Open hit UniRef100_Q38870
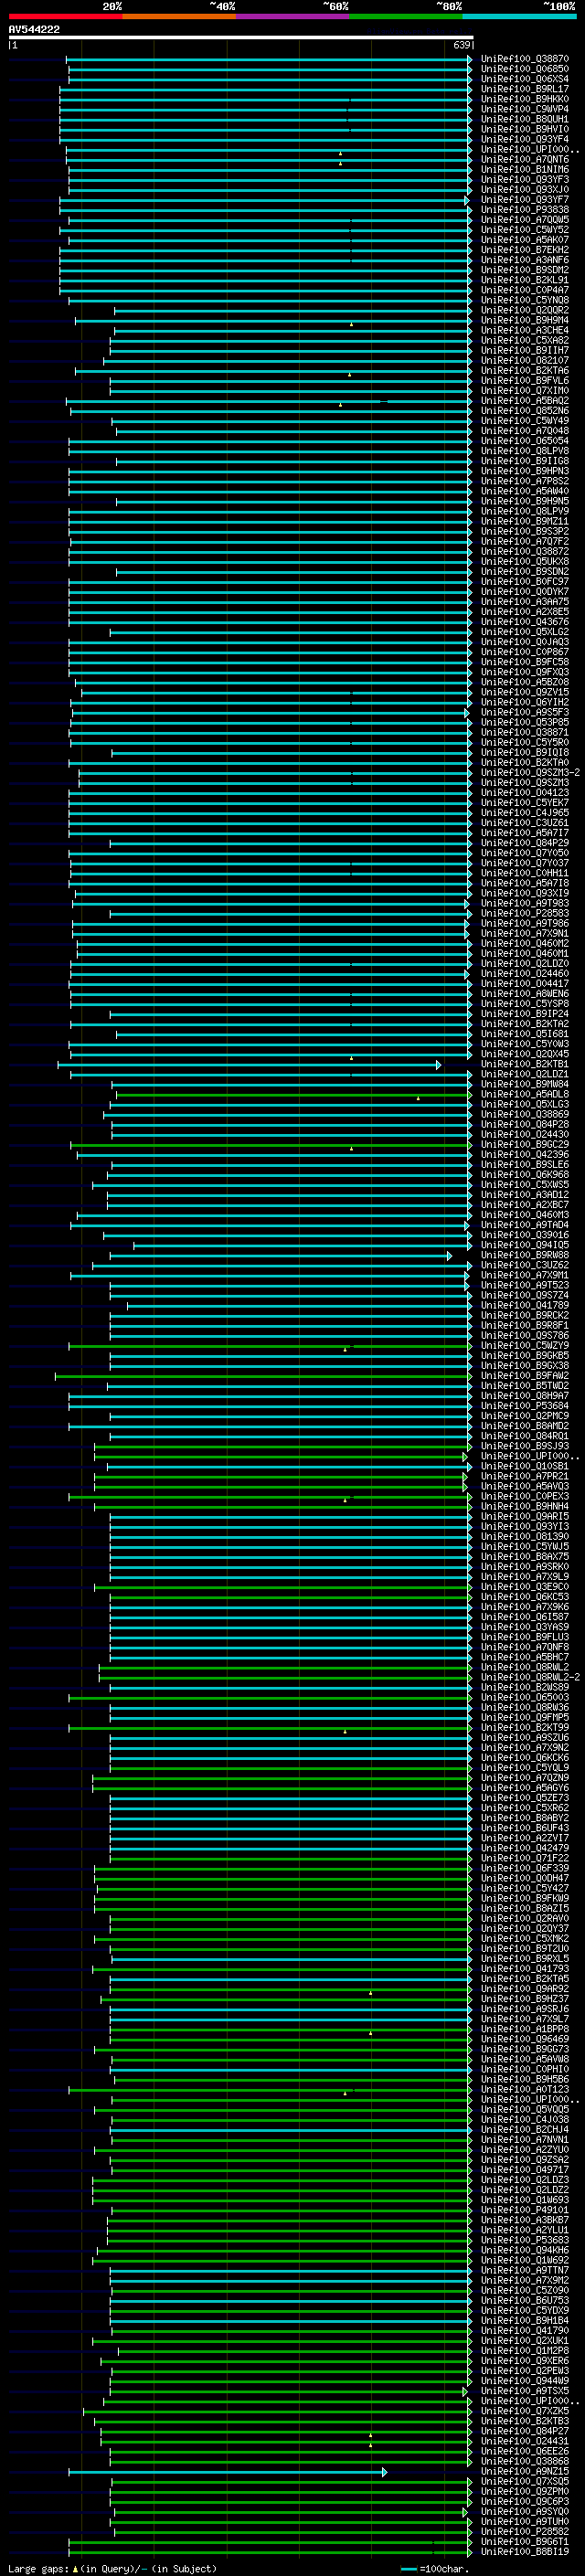 click(524, 59)
